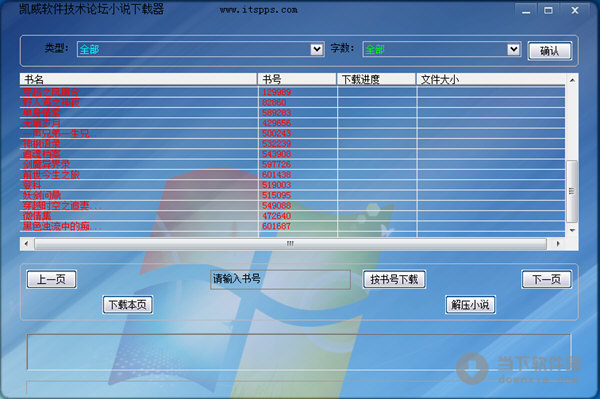This screenshot has height=399, width=600.
Task: Click book number 549088
Action: coord(276,205)
